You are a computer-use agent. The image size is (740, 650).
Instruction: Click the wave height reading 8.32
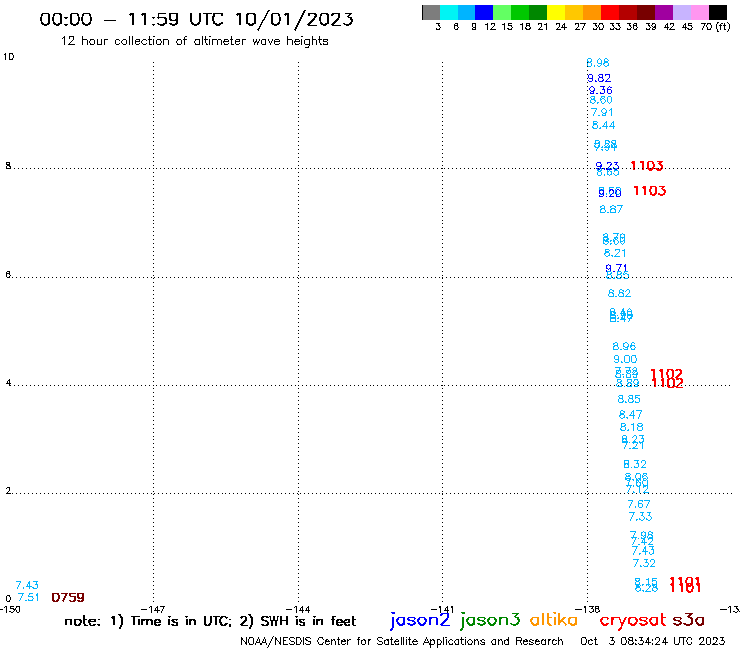635,464
